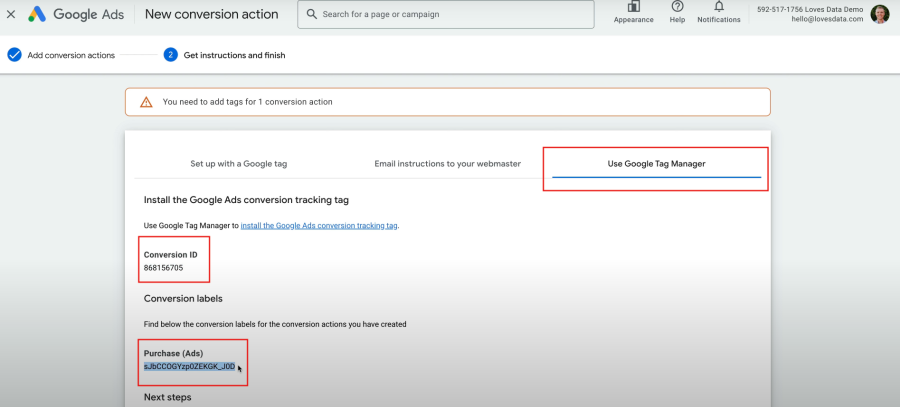Select the Get instructions and finish step
The image size is (900, 407).
coord(234,55)
